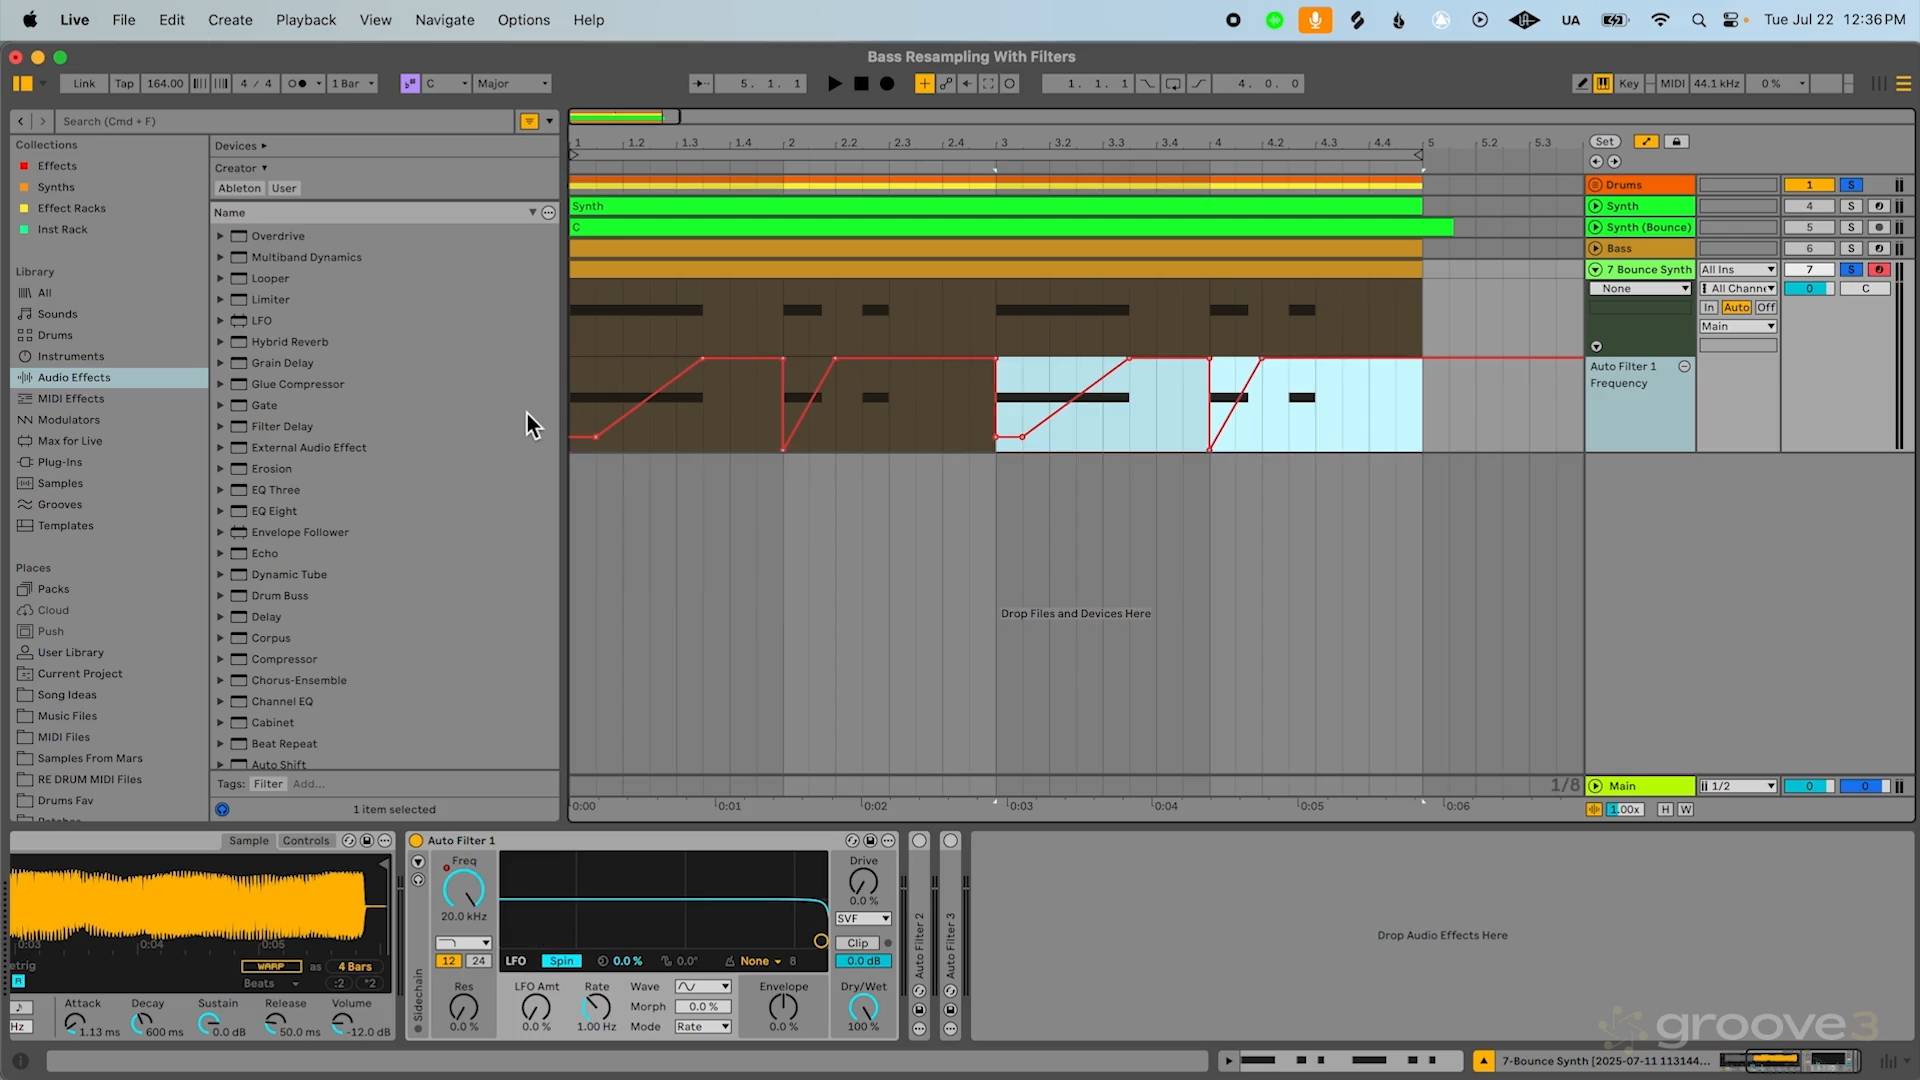Click the Lock automation icon next to Set
Image resolution: width=1920 pixels, height=1080 pixels.
tap(1677, 142)
